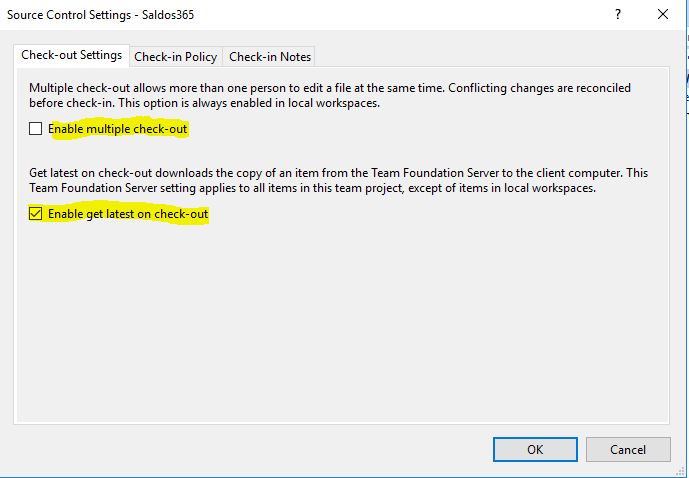Uncheck the get latest on check-out box

coord(36,214)
